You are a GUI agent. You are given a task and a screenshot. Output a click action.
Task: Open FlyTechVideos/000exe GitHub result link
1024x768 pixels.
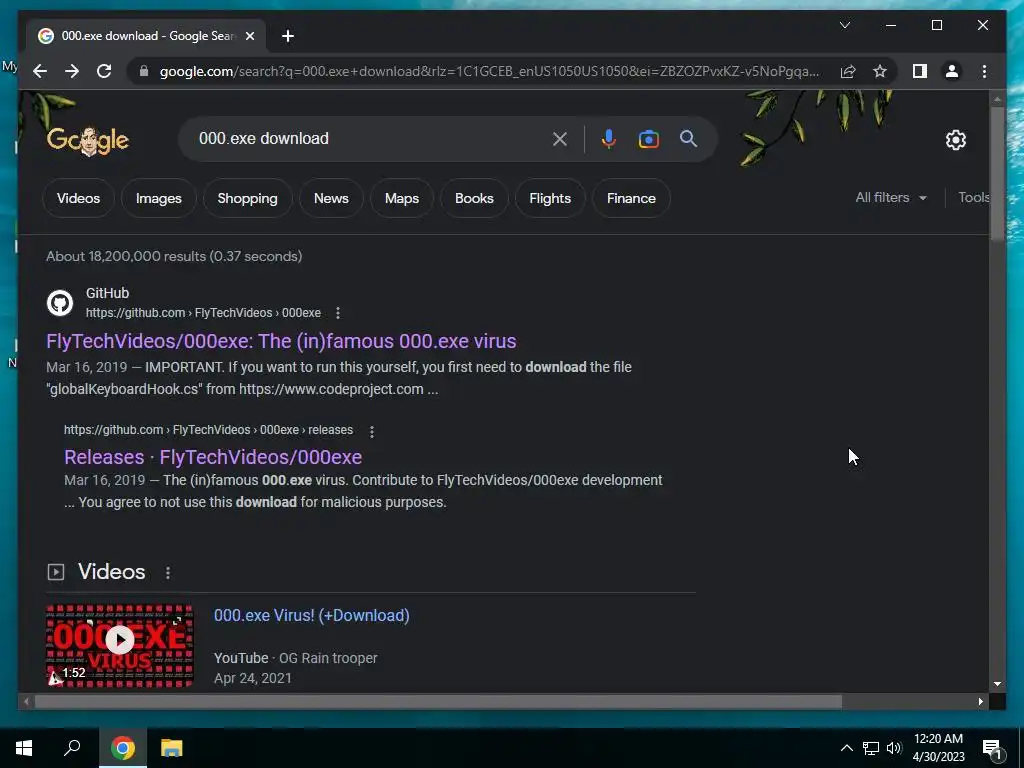coord(281,341)
